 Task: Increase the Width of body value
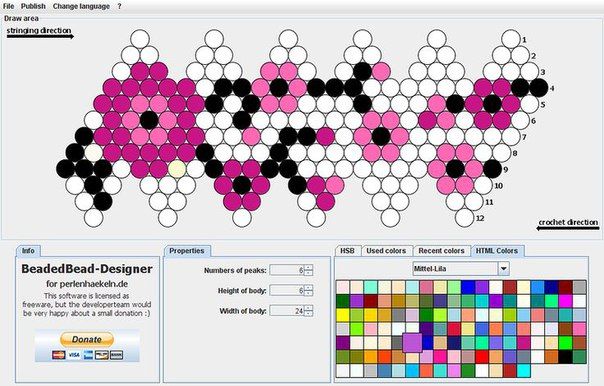coord(309,307)
